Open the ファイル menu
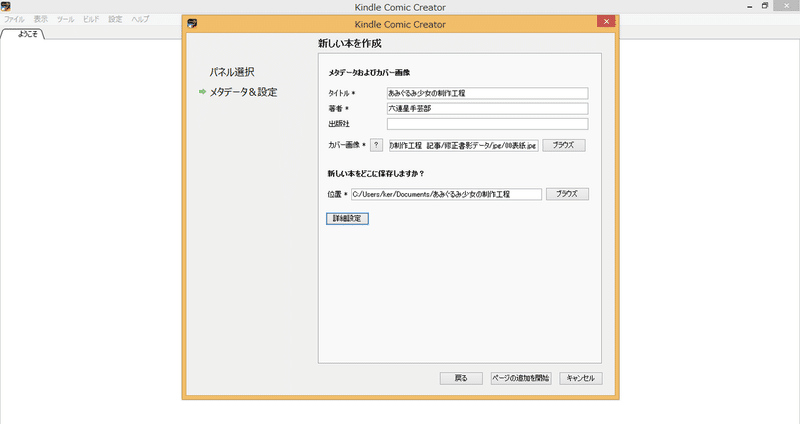800x424 pixels. [14, 19]
